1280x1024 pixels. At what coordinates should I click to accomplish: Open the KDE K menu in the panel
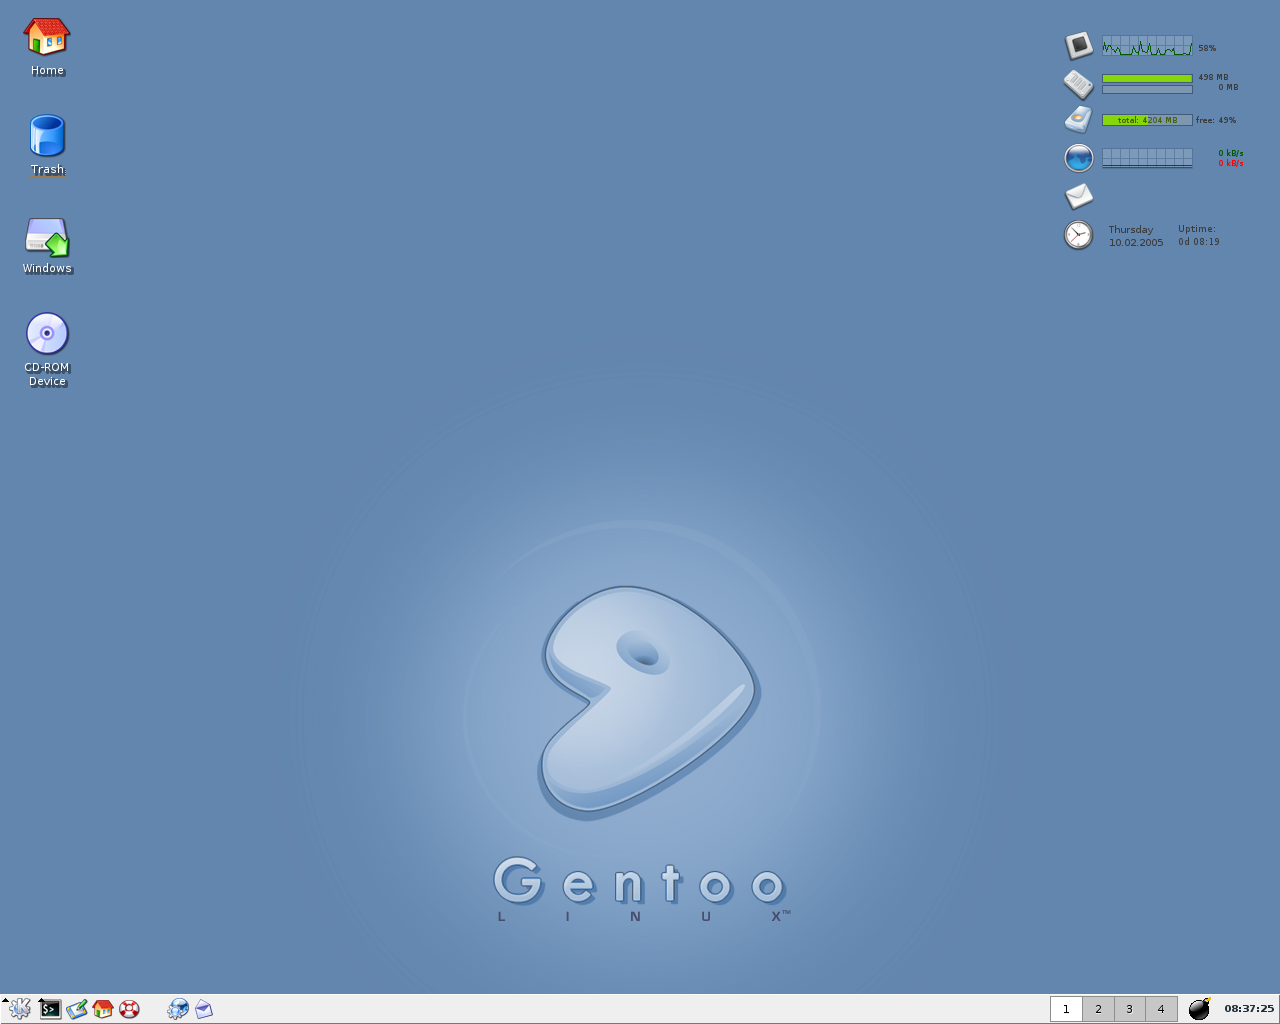pos(20,1009)
